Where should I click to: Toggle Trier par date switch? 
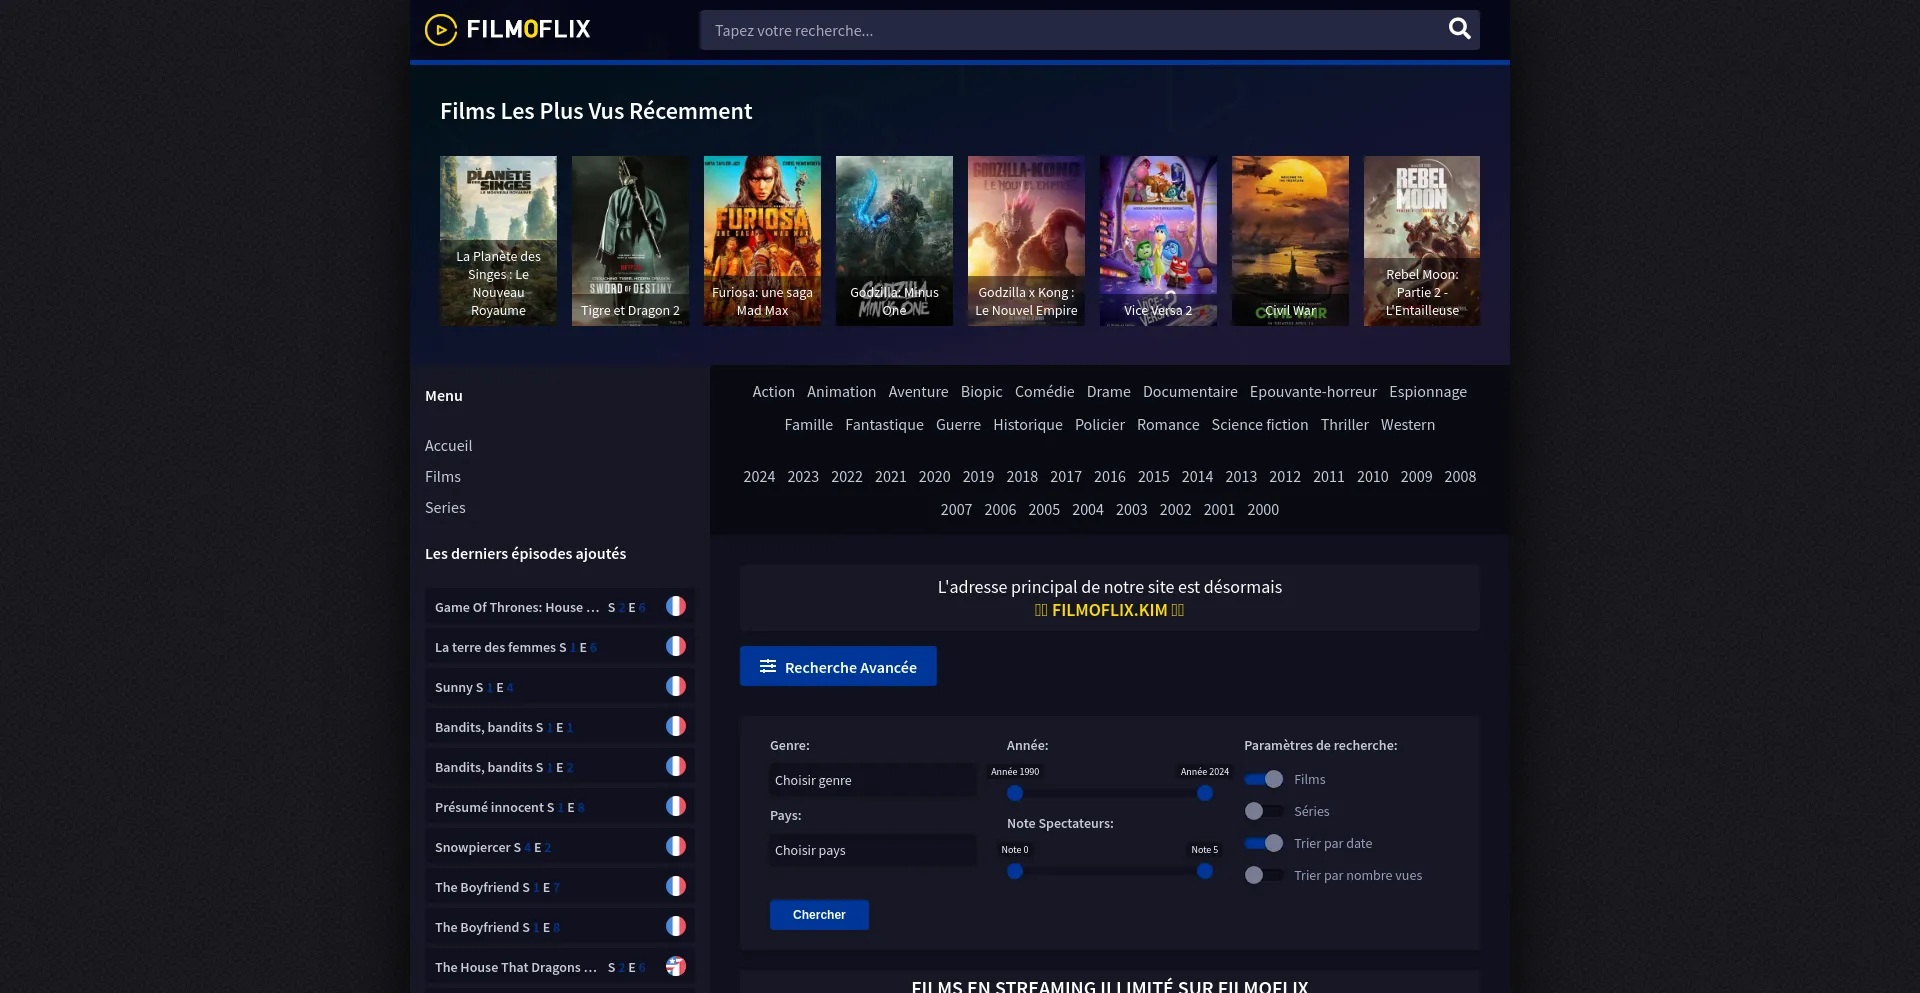coord(1264,843)
